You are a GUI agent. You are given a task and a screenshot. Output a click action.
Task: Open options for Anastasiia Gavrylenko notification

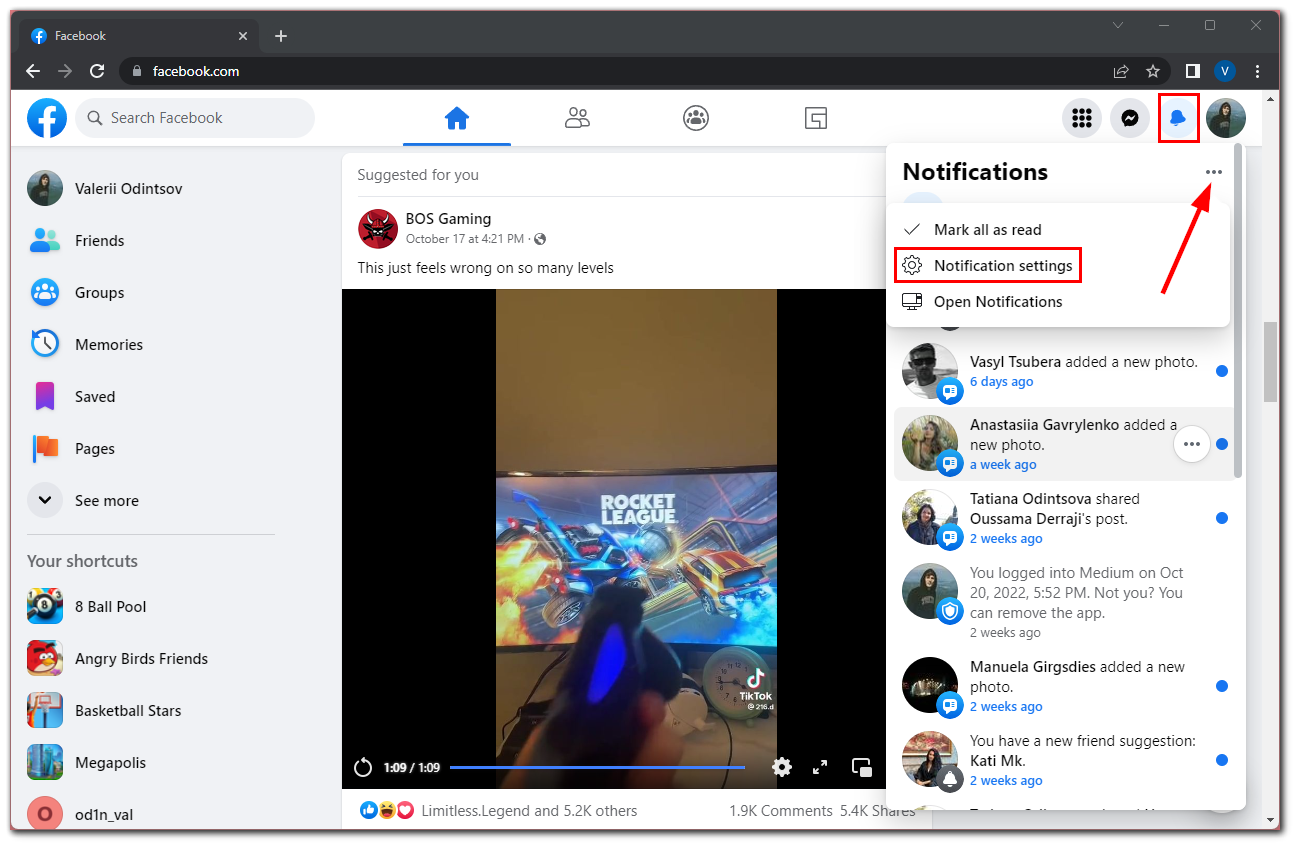[x=1191, y=444]
